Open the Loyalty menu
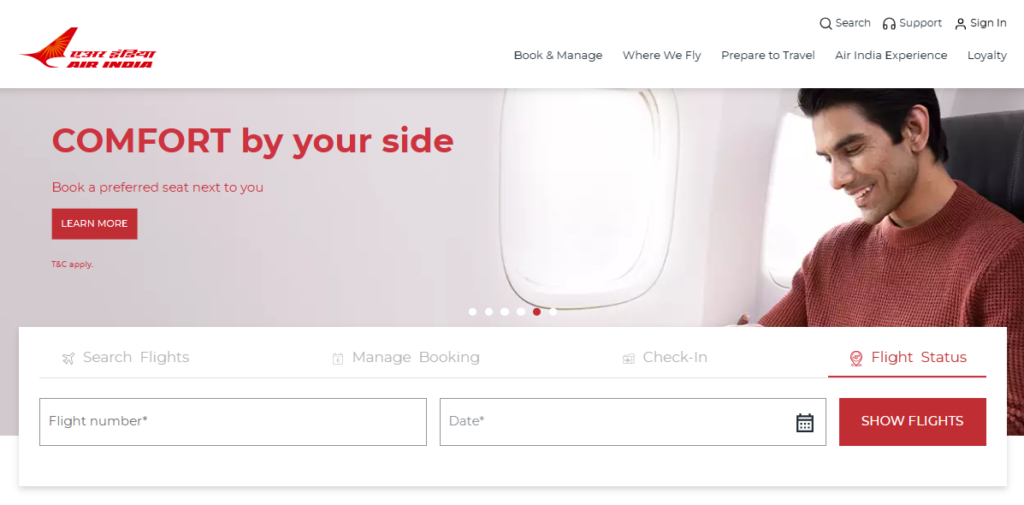The image size is (1024, 505). (987, 56)
